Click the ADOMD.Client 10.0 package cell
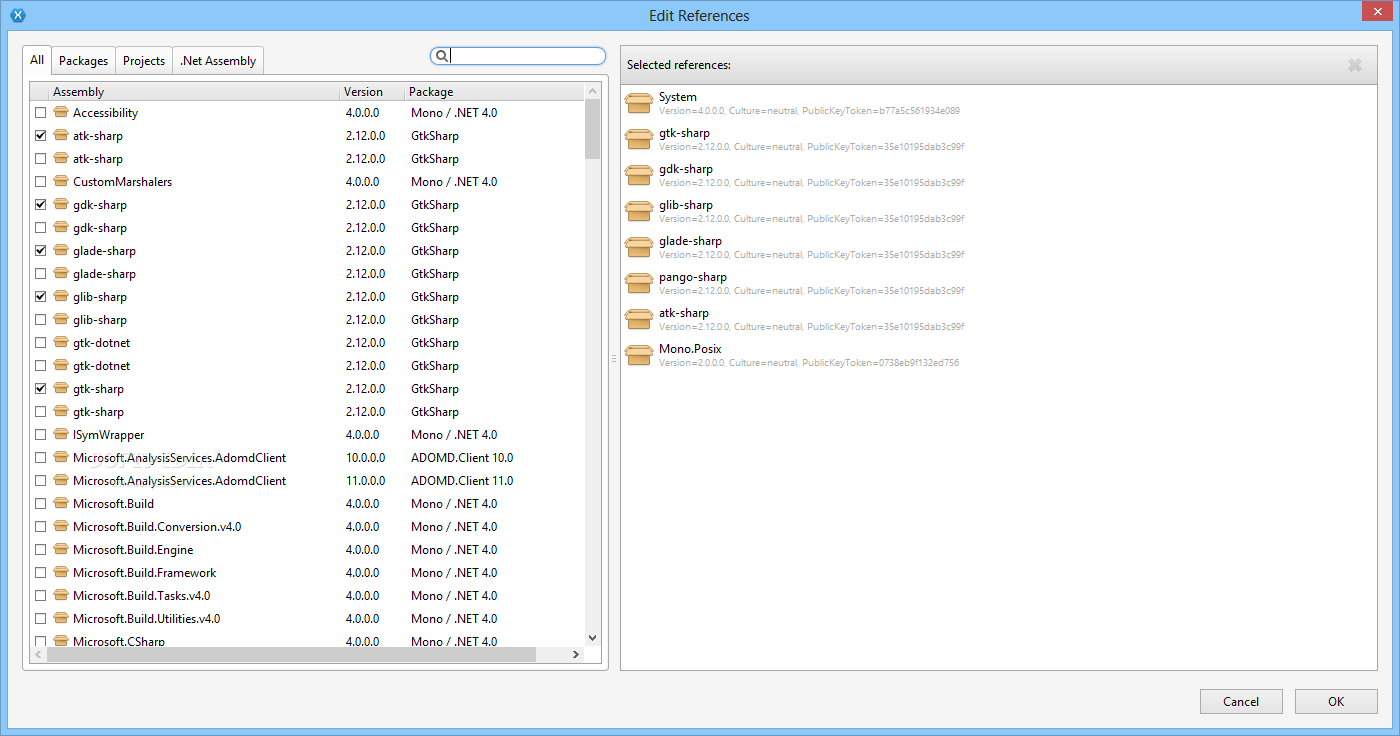 [x=462, y=458]
